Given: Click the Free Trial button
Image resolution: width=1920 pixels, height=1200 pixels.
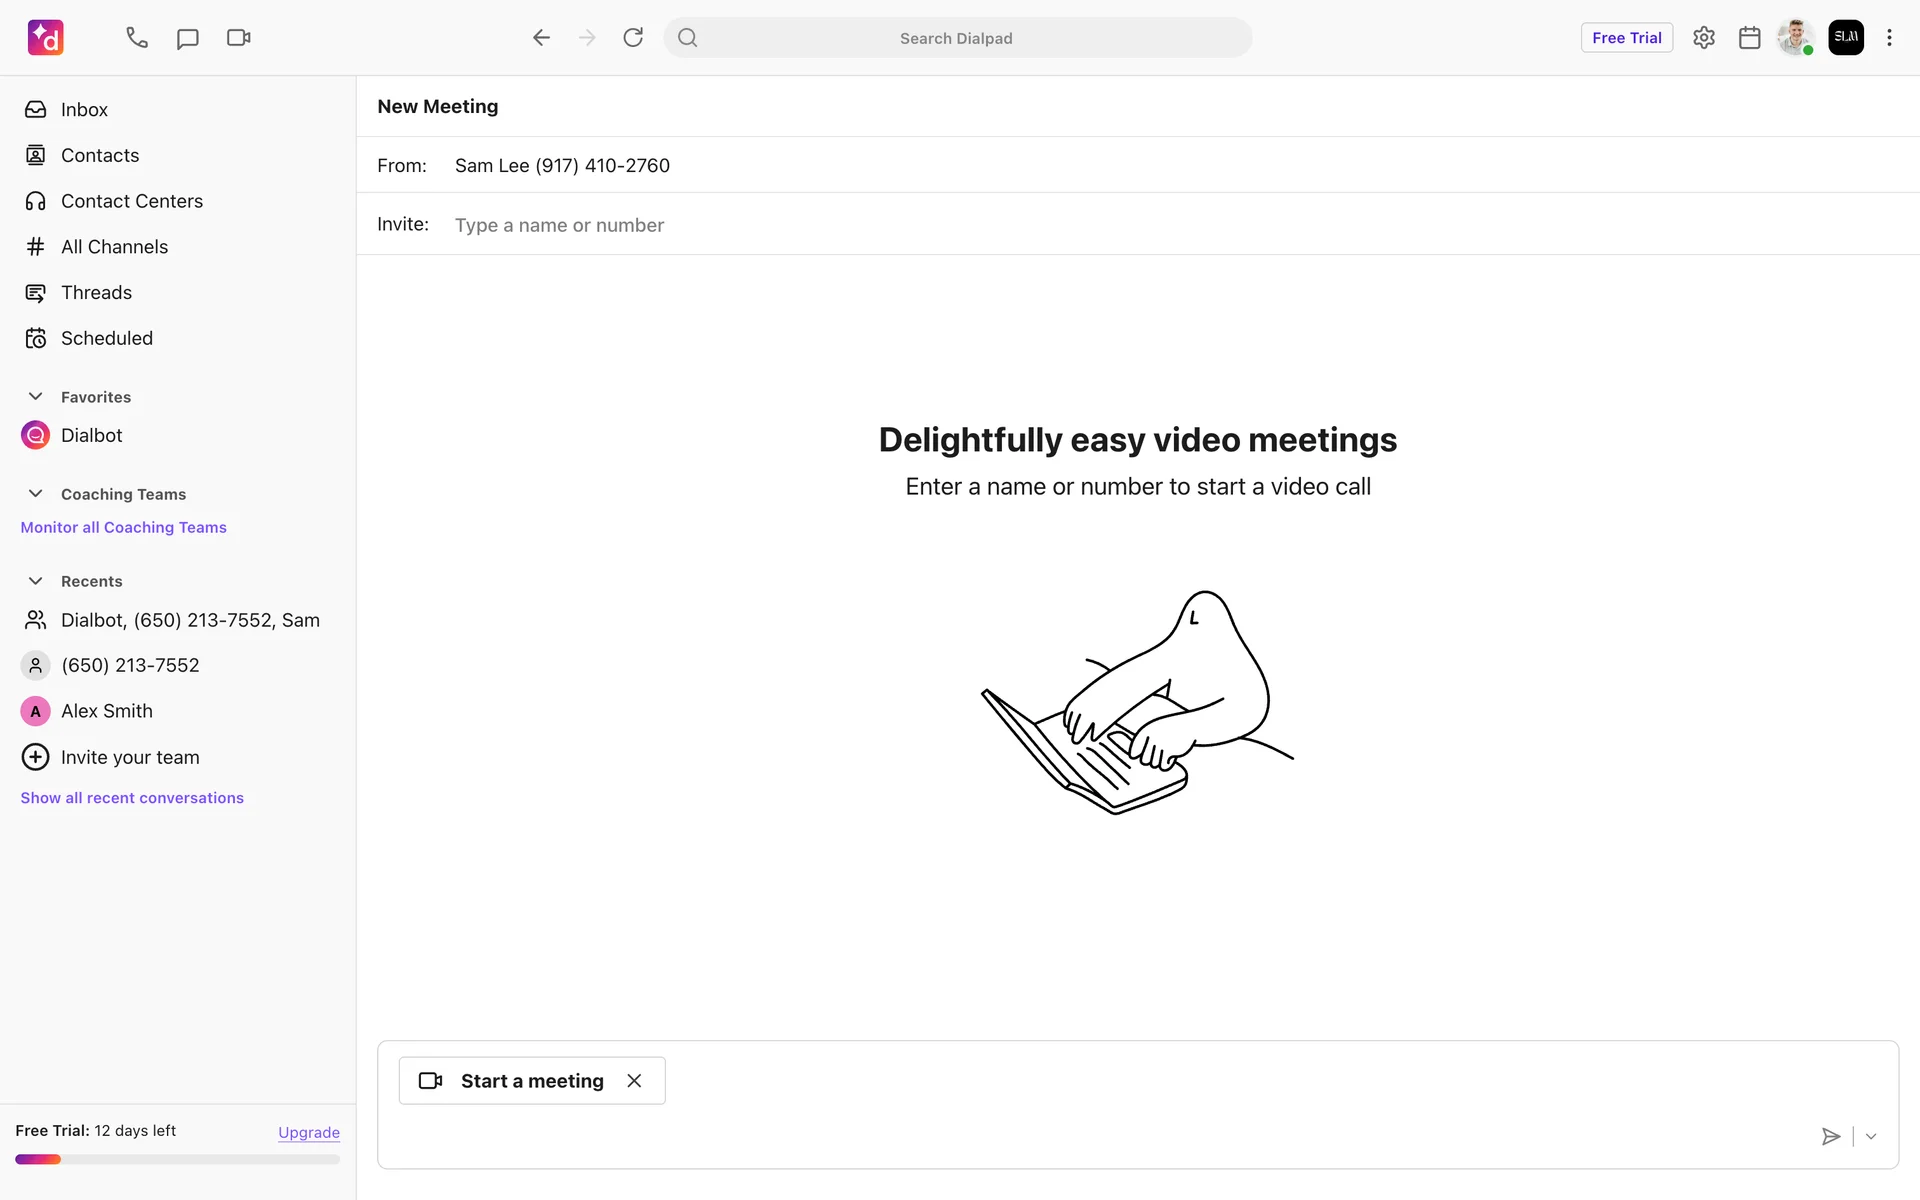Looking at the screenshot, I should pyautogui.click(x=1626, y=38).
